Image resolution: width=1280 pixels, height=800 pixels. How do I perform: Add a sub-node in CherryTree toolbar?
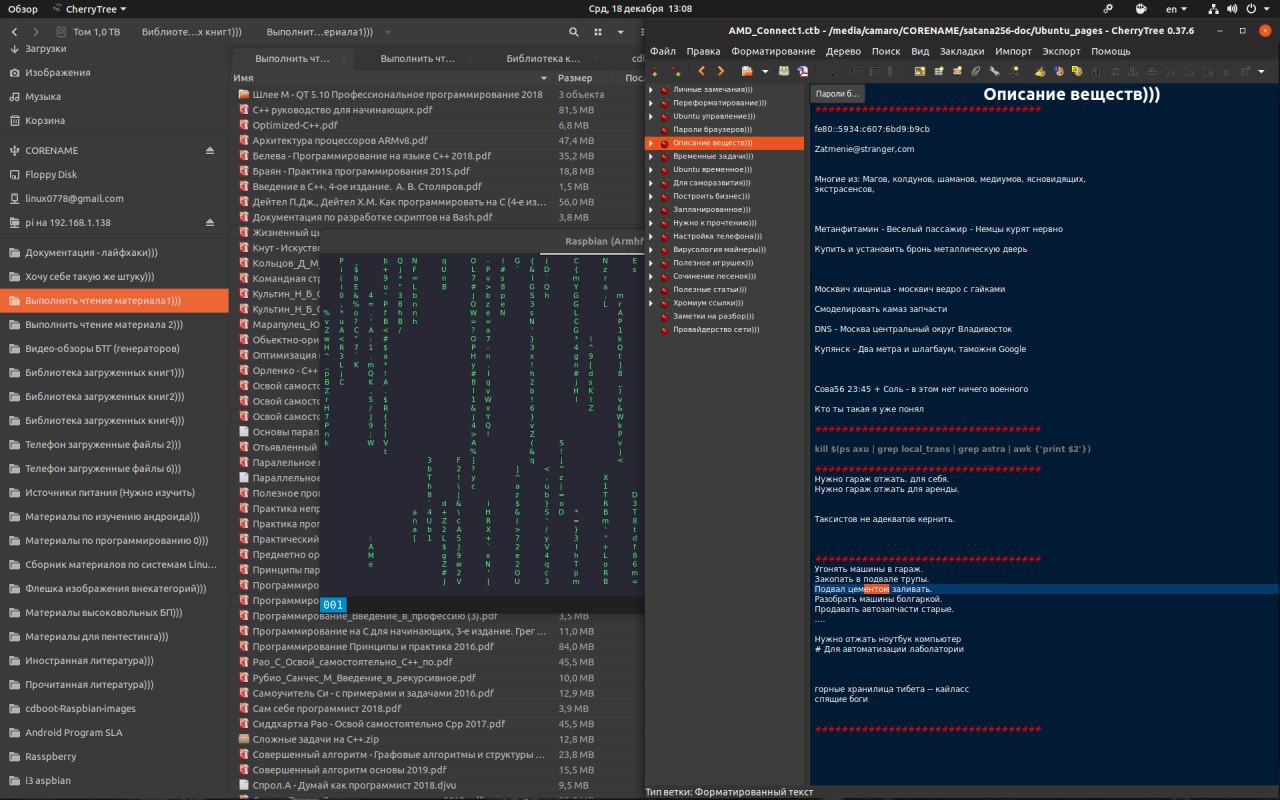coord(676,71)
